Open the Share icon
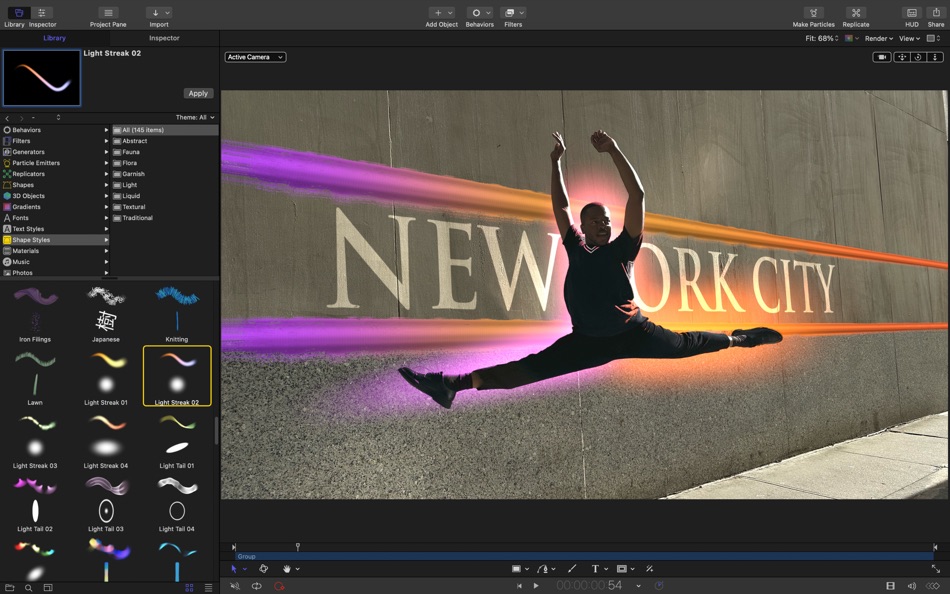This screenshot has width=950, height=594. tap(934, 15)
